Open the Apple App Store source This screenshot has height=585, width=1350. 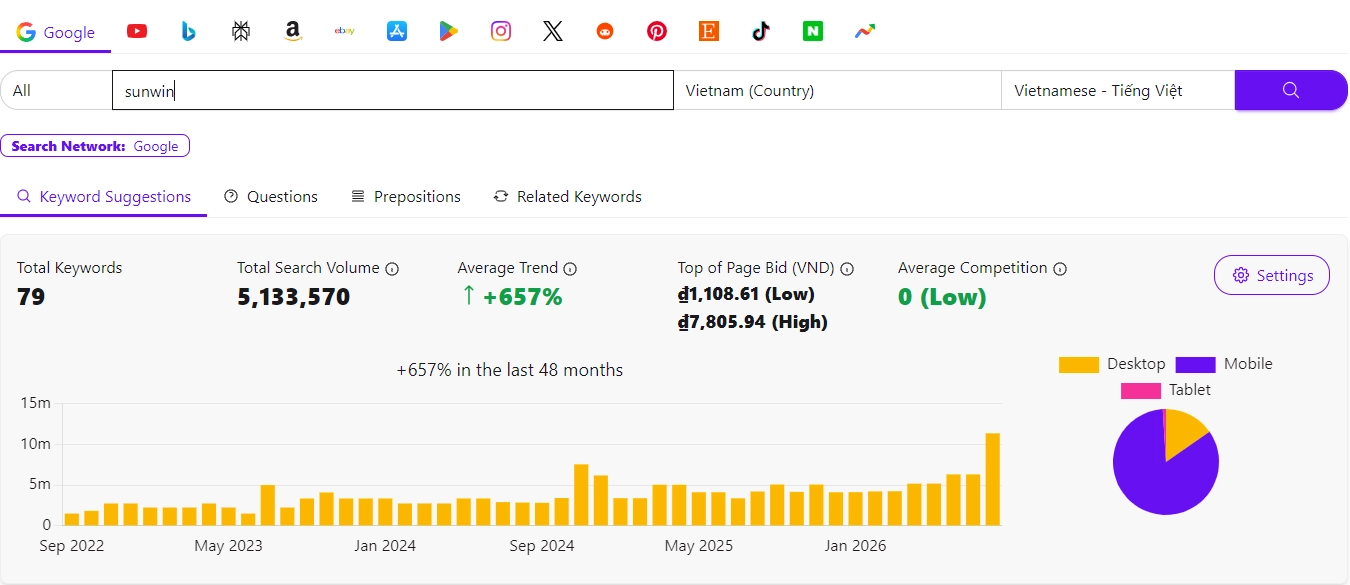(x=397, y=31)
